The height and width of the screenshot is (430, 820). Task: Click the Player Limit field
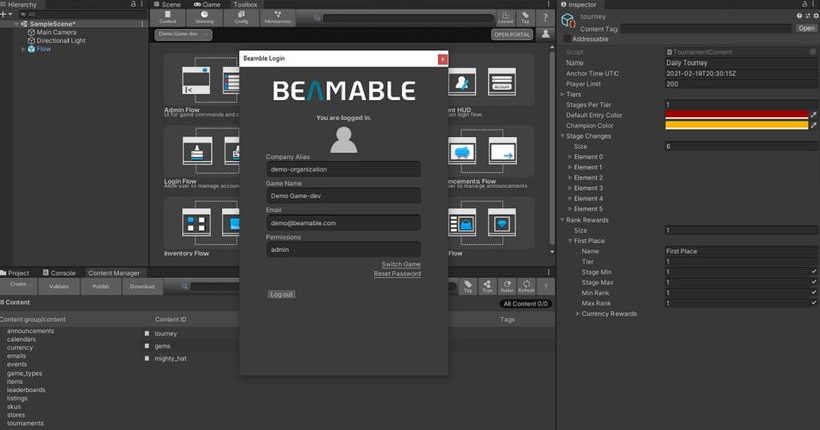click(x=741, y=84)
